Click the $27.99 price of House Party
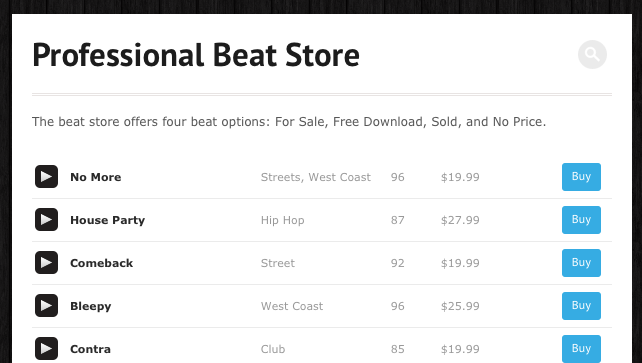The image size is (642, 363). tap(460, 220)
